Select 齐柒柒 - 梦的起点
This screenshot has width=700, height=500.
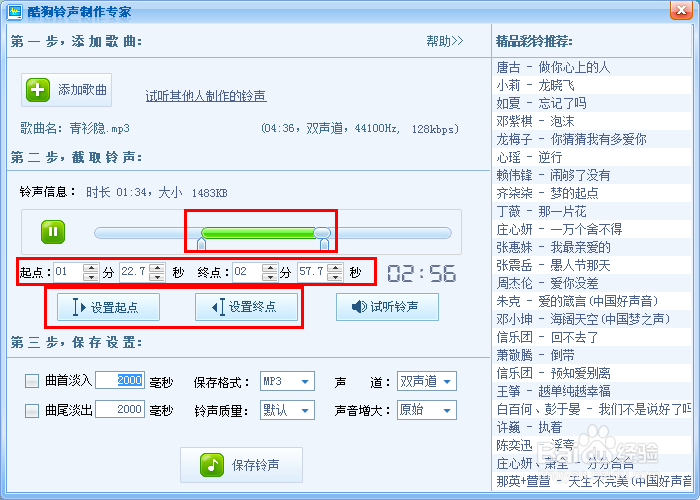pyautogui.click(x=592, y=193)
